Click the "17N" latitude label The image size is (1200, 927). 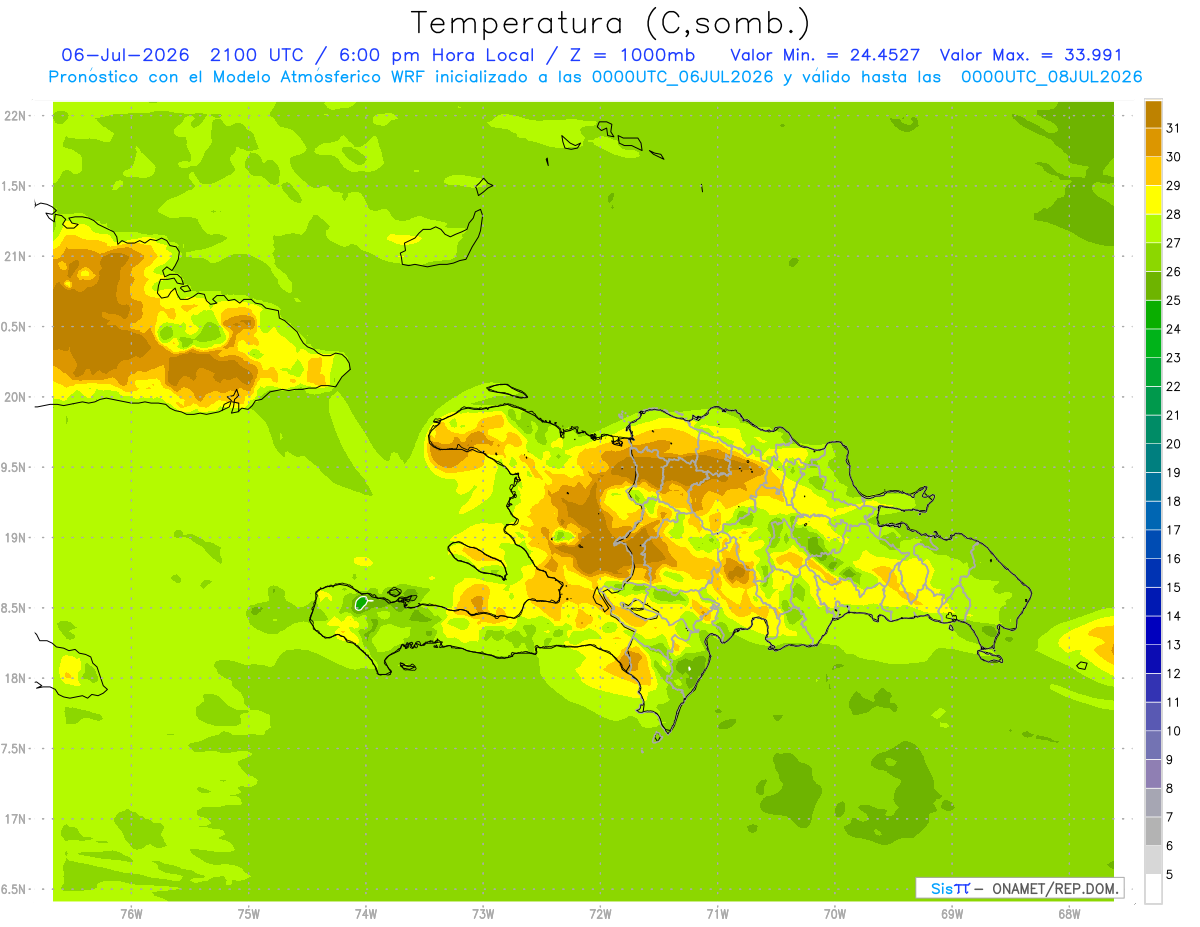point(16,819)
